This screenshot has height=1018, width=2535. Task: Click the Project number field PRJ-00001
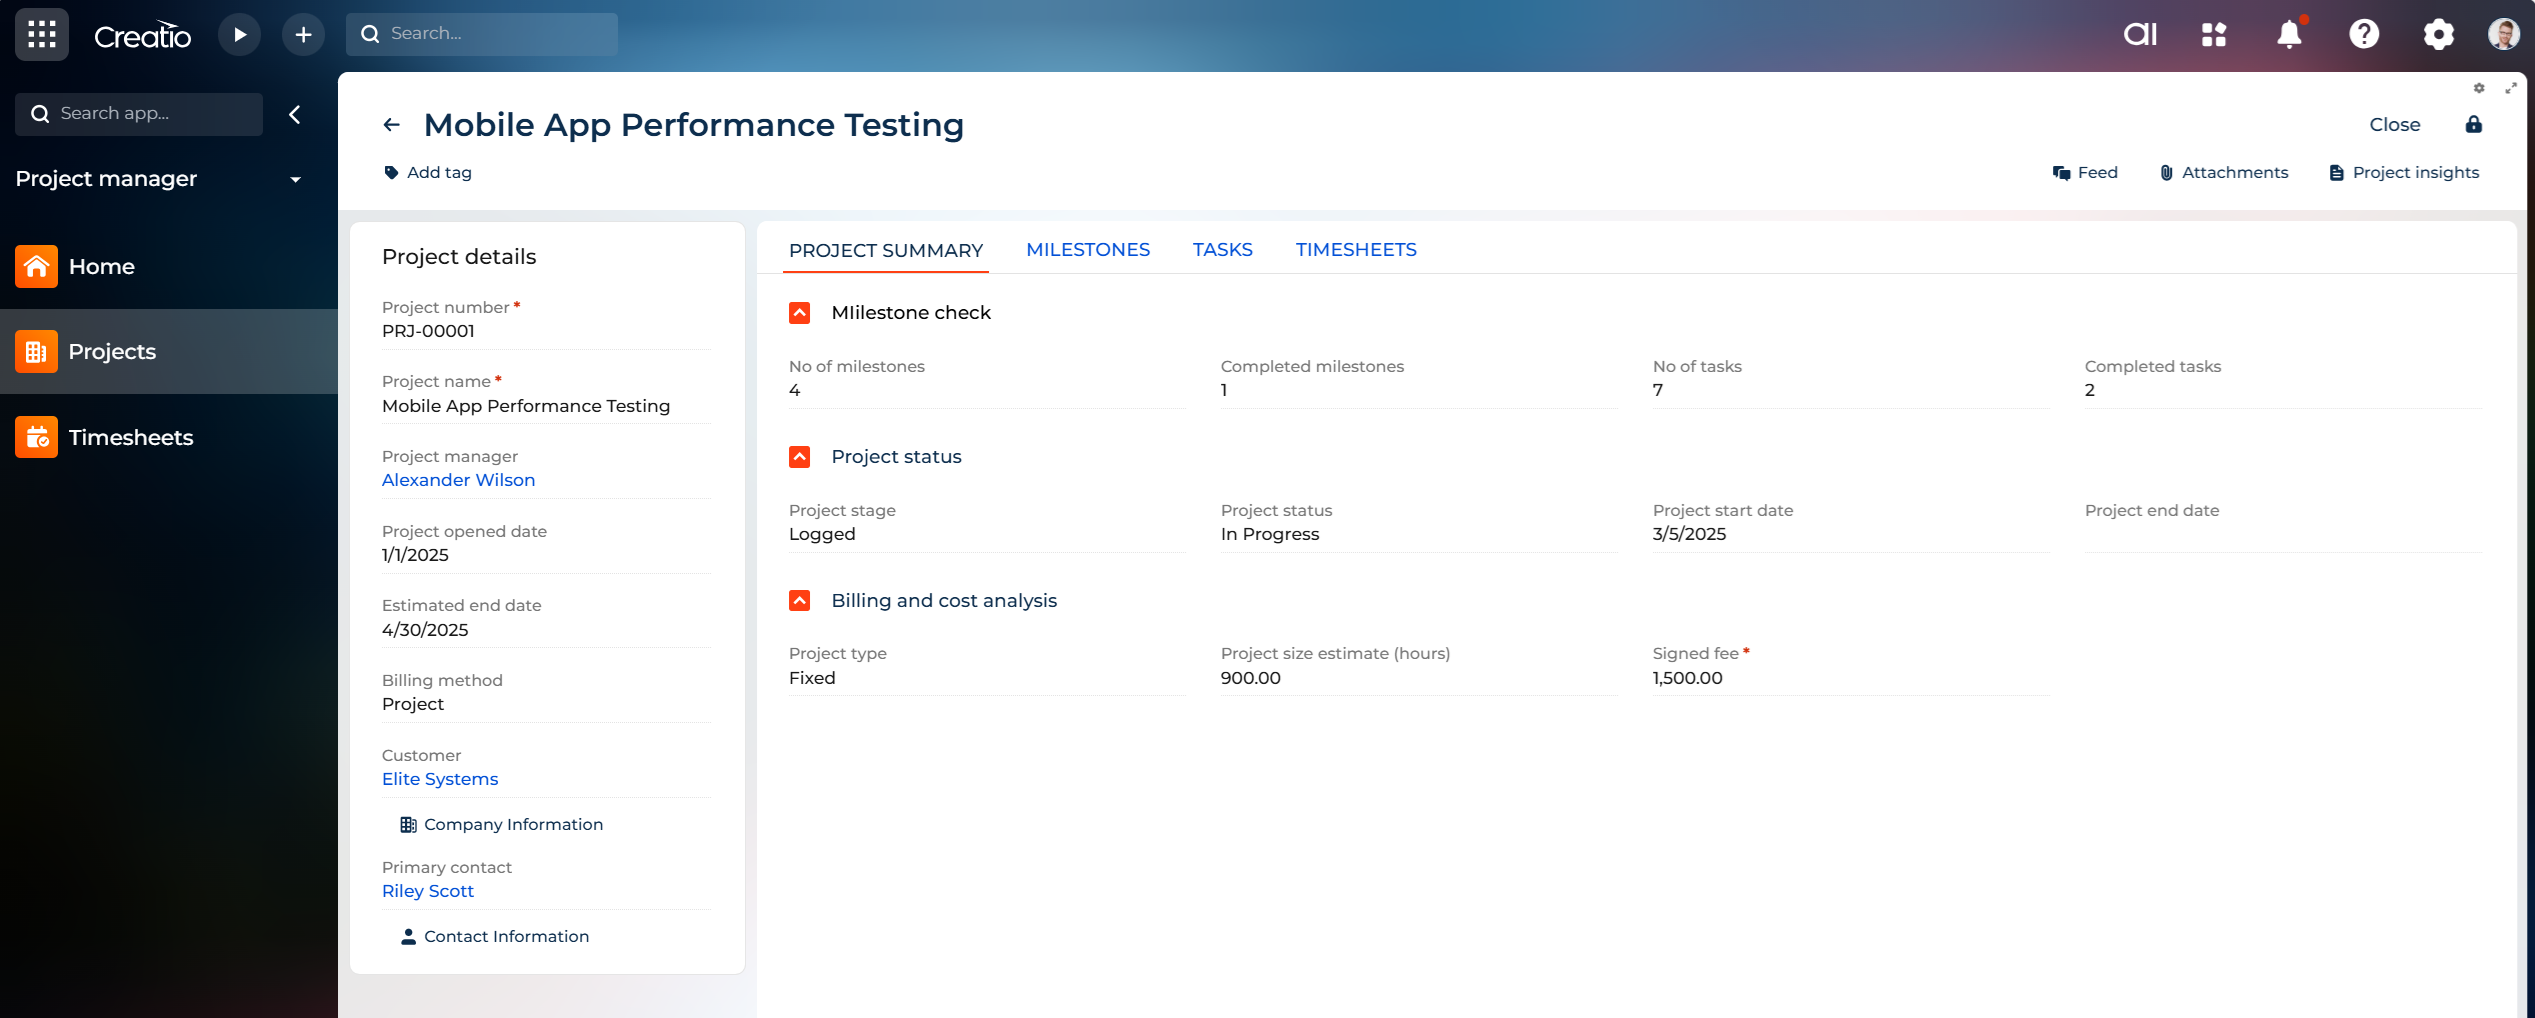coord(546,331)
